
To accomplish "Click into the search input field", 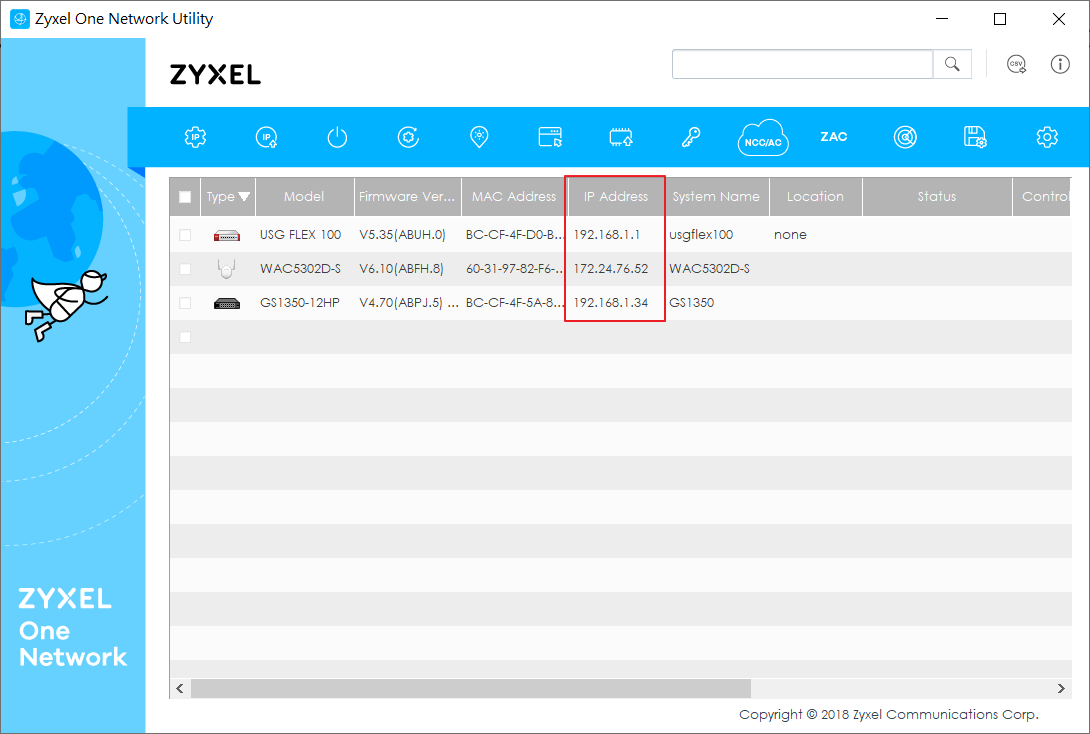I will (x=802, y=64).
